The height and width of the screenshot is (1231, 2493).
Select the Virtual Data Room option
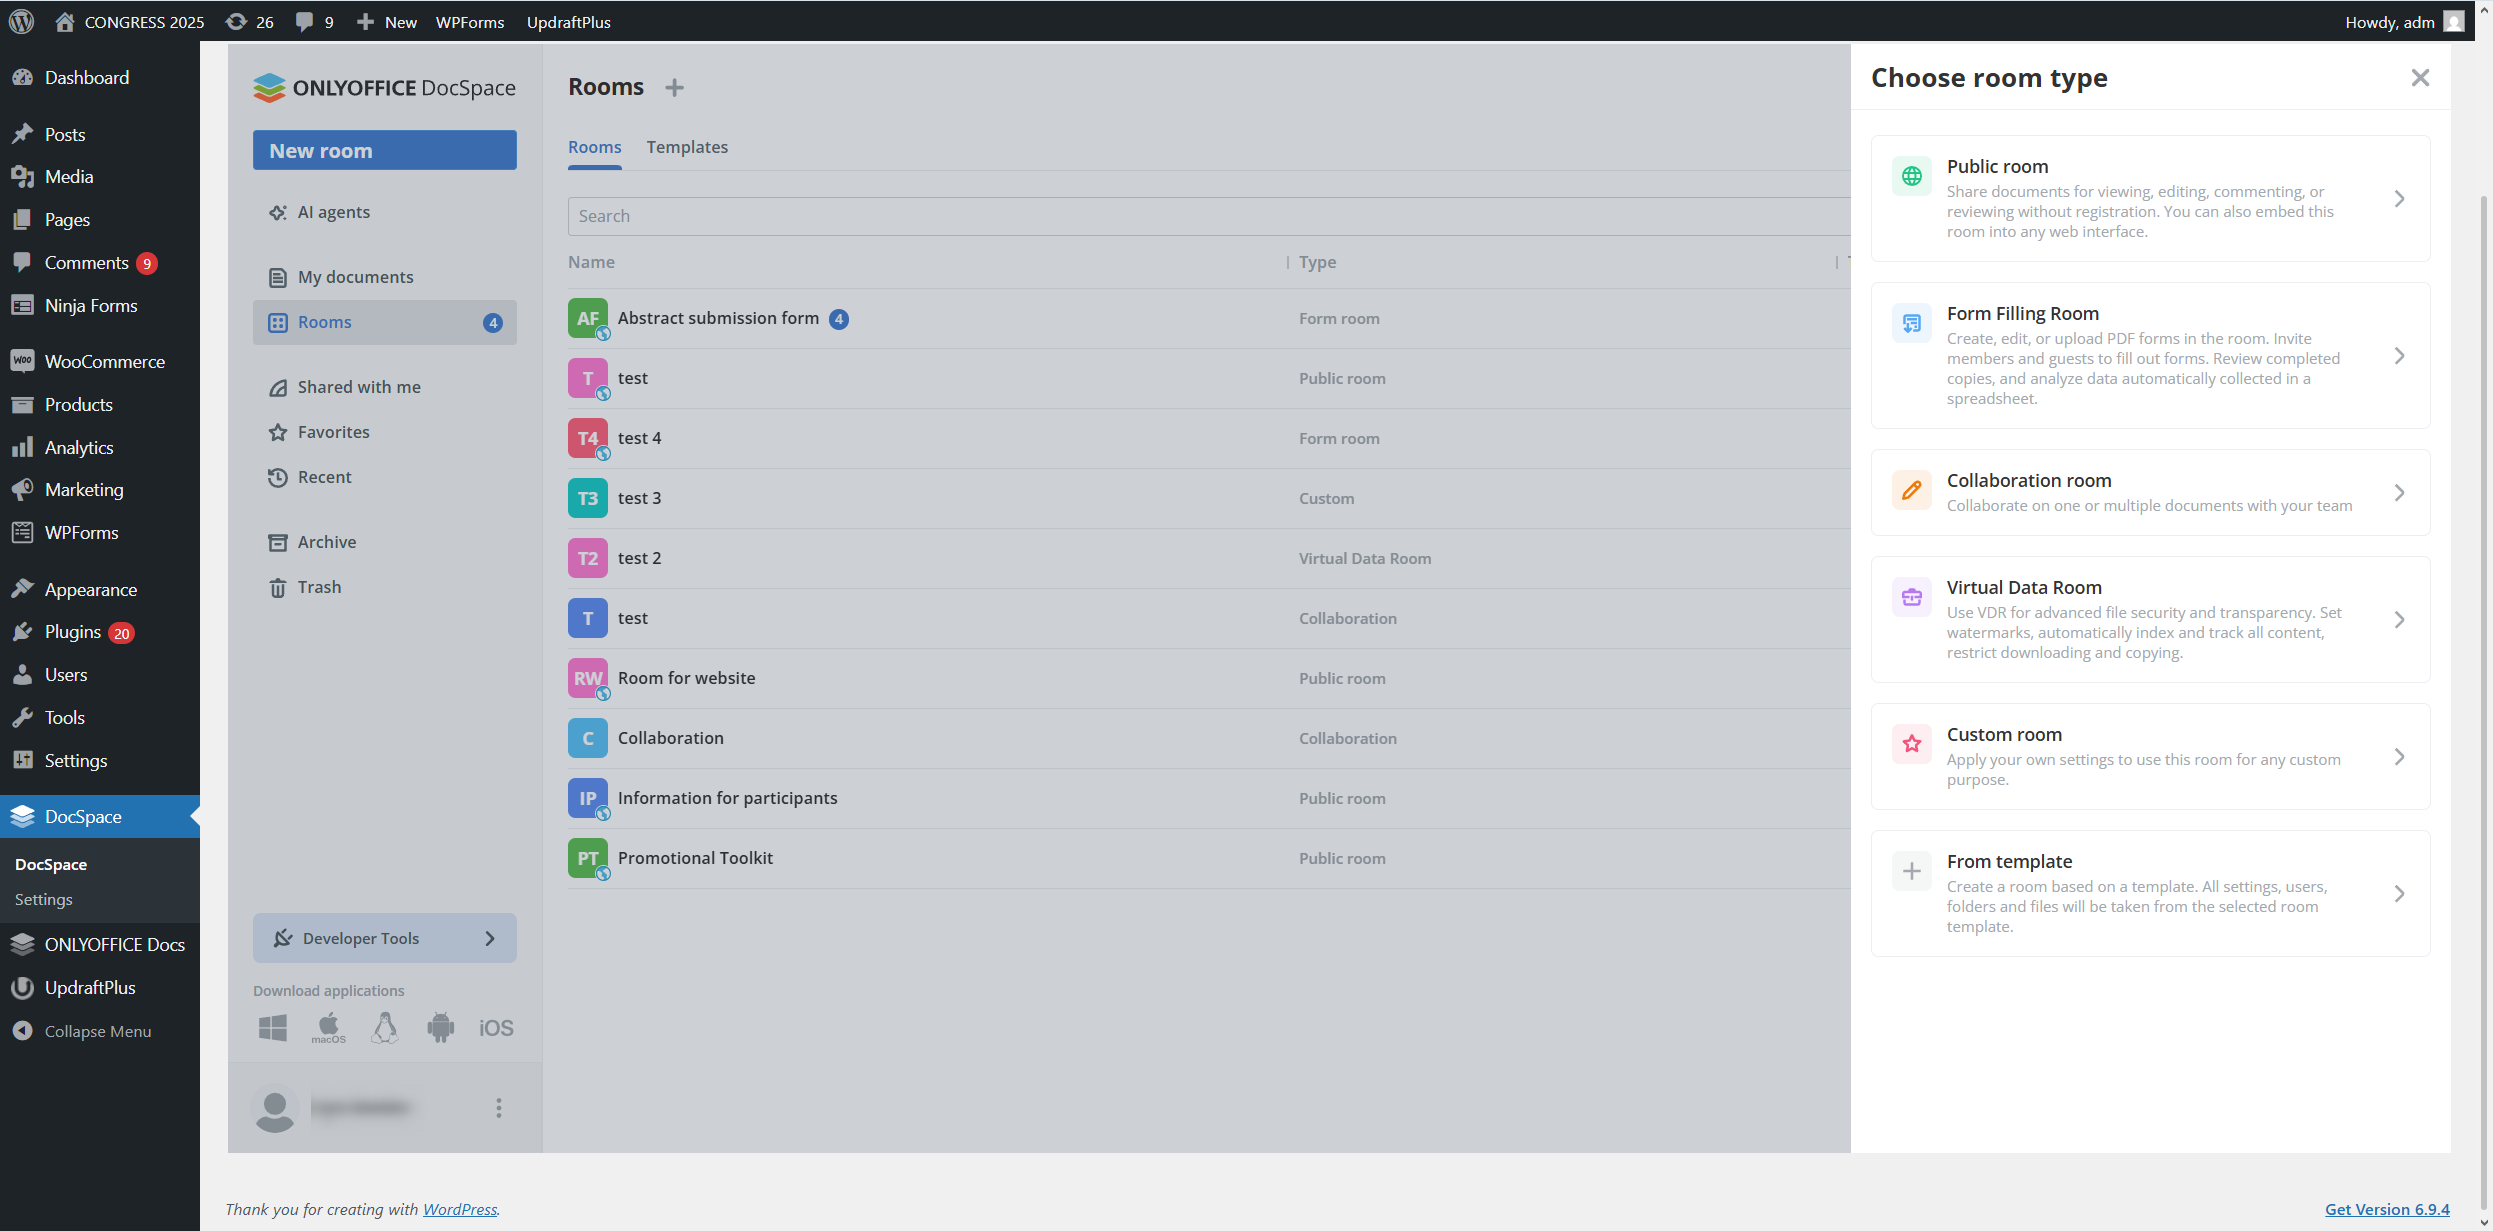tap(2150, 619)
